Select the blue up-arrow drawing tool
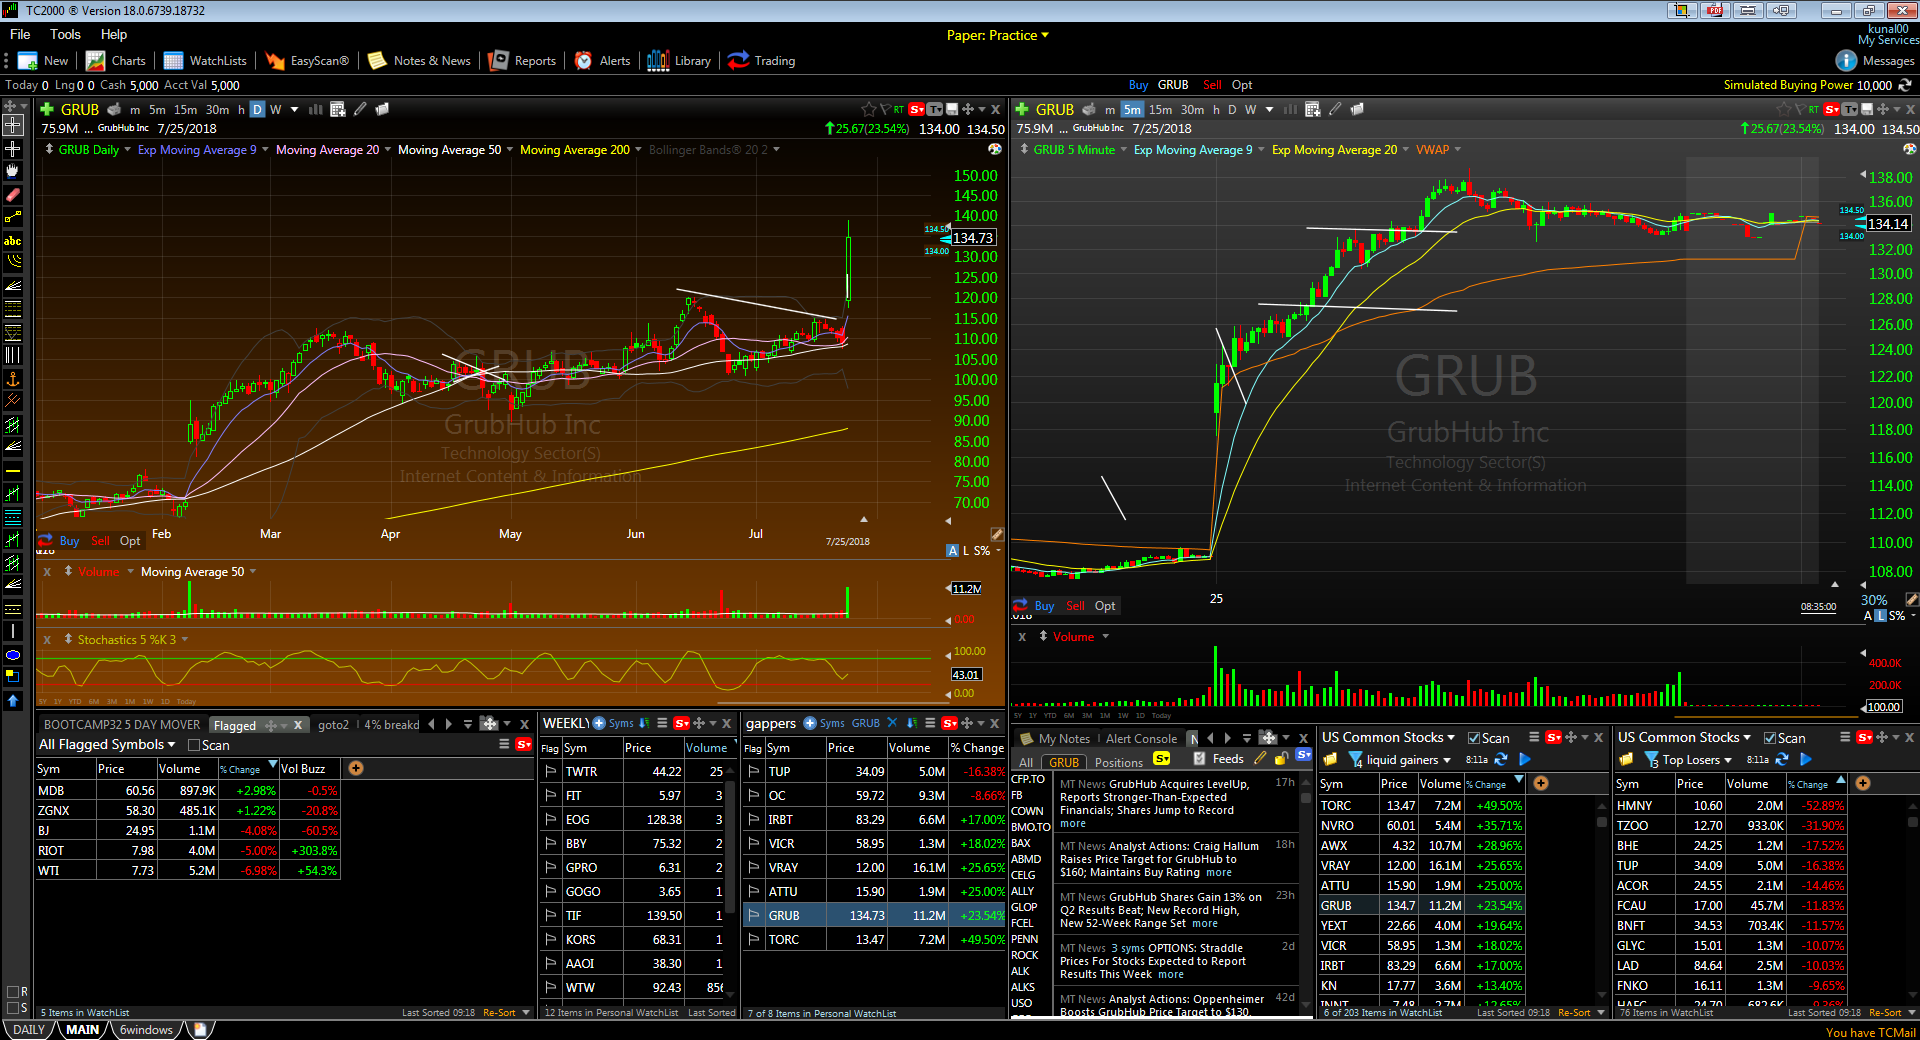 click(13, 701)
